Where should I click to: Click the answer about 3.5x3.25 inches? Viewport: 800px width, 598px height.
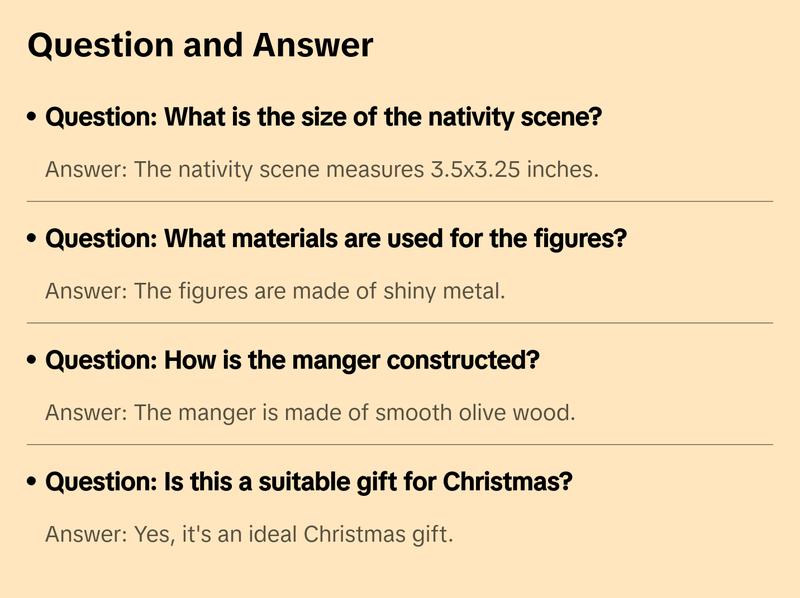point(322,169)
